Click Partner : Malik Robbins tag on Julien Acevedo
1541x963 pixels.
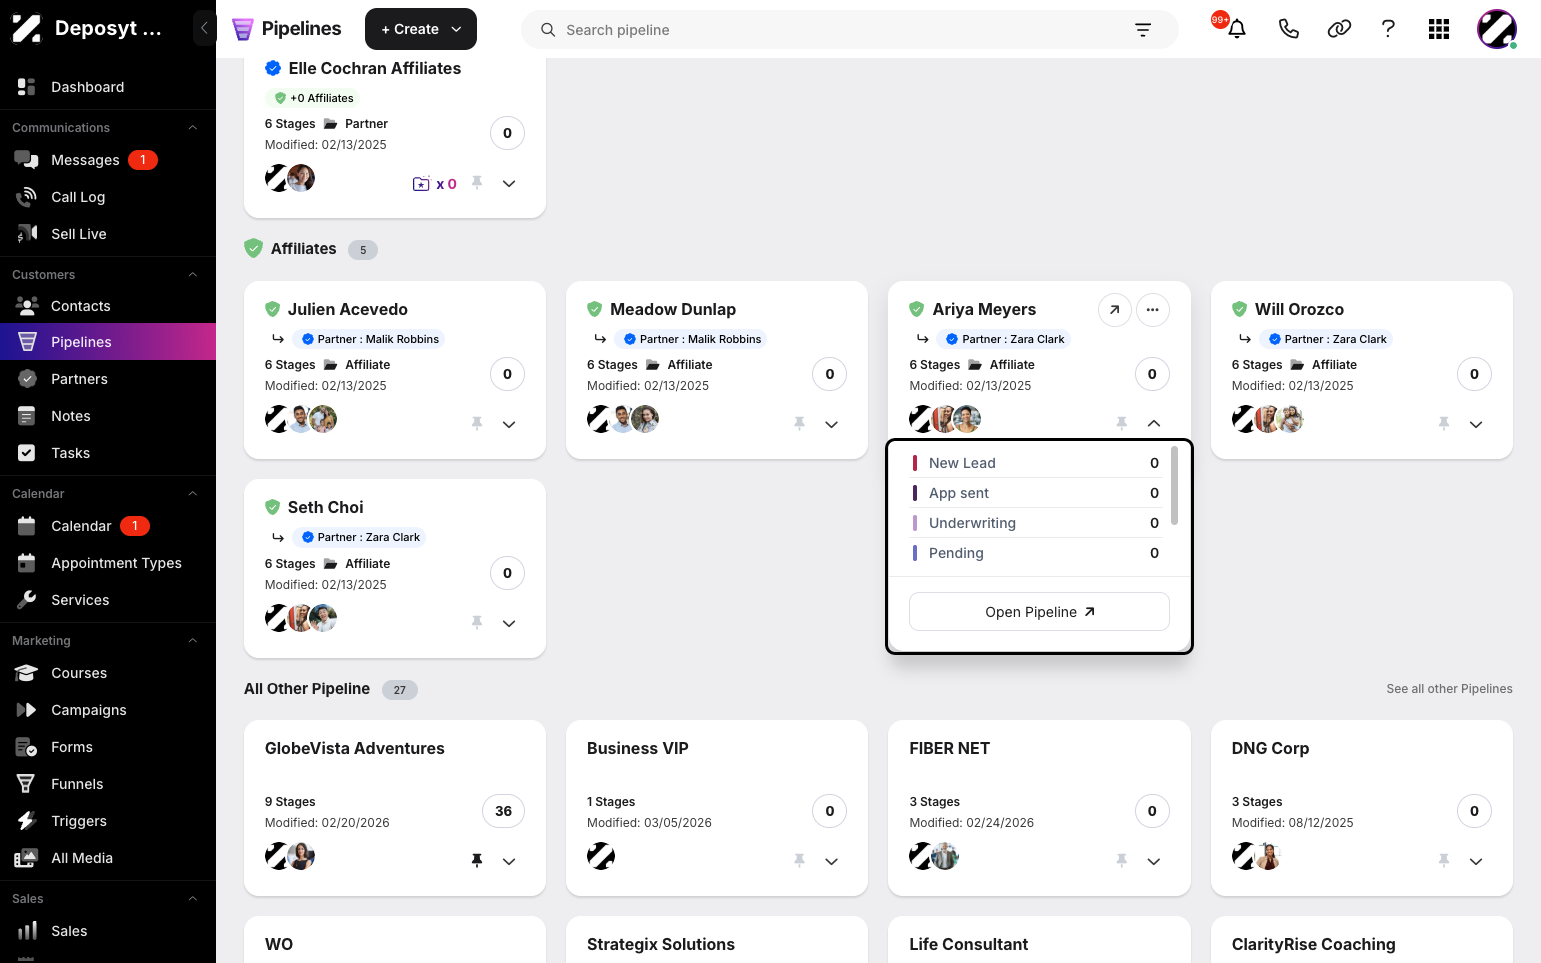tap(370, 339)
